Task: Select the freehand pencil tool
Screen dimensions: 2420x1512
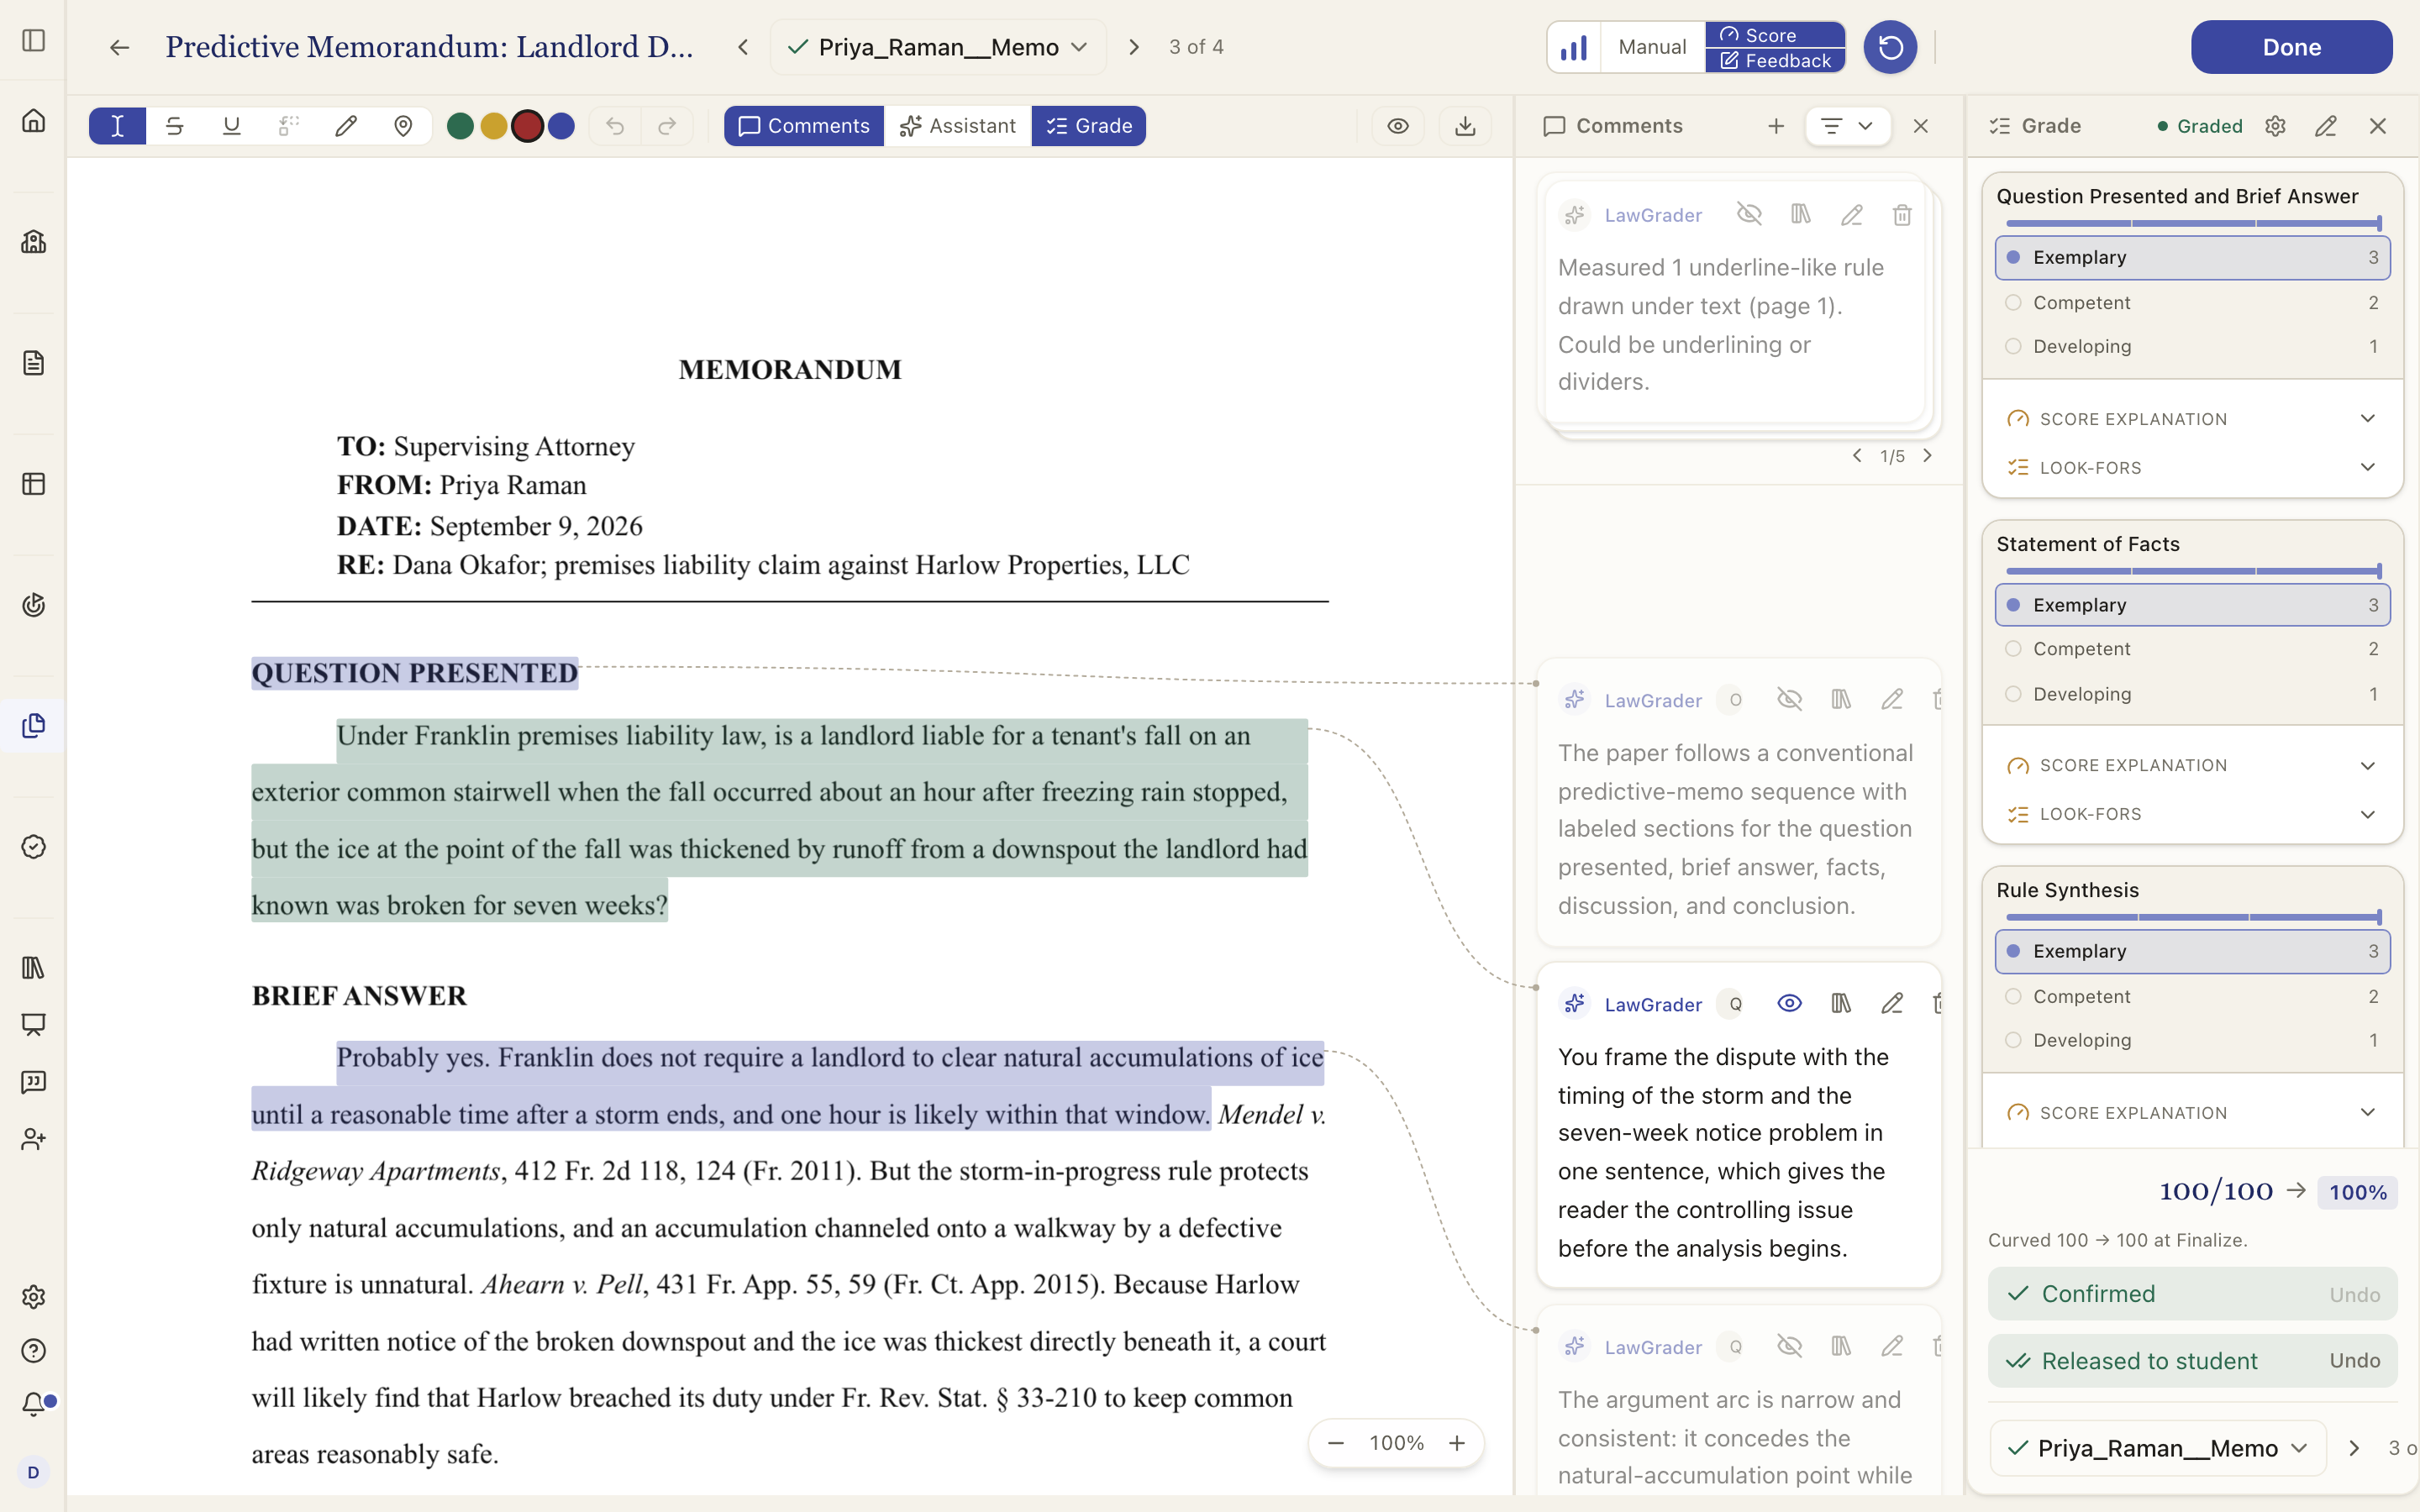Action: [346, 126]
